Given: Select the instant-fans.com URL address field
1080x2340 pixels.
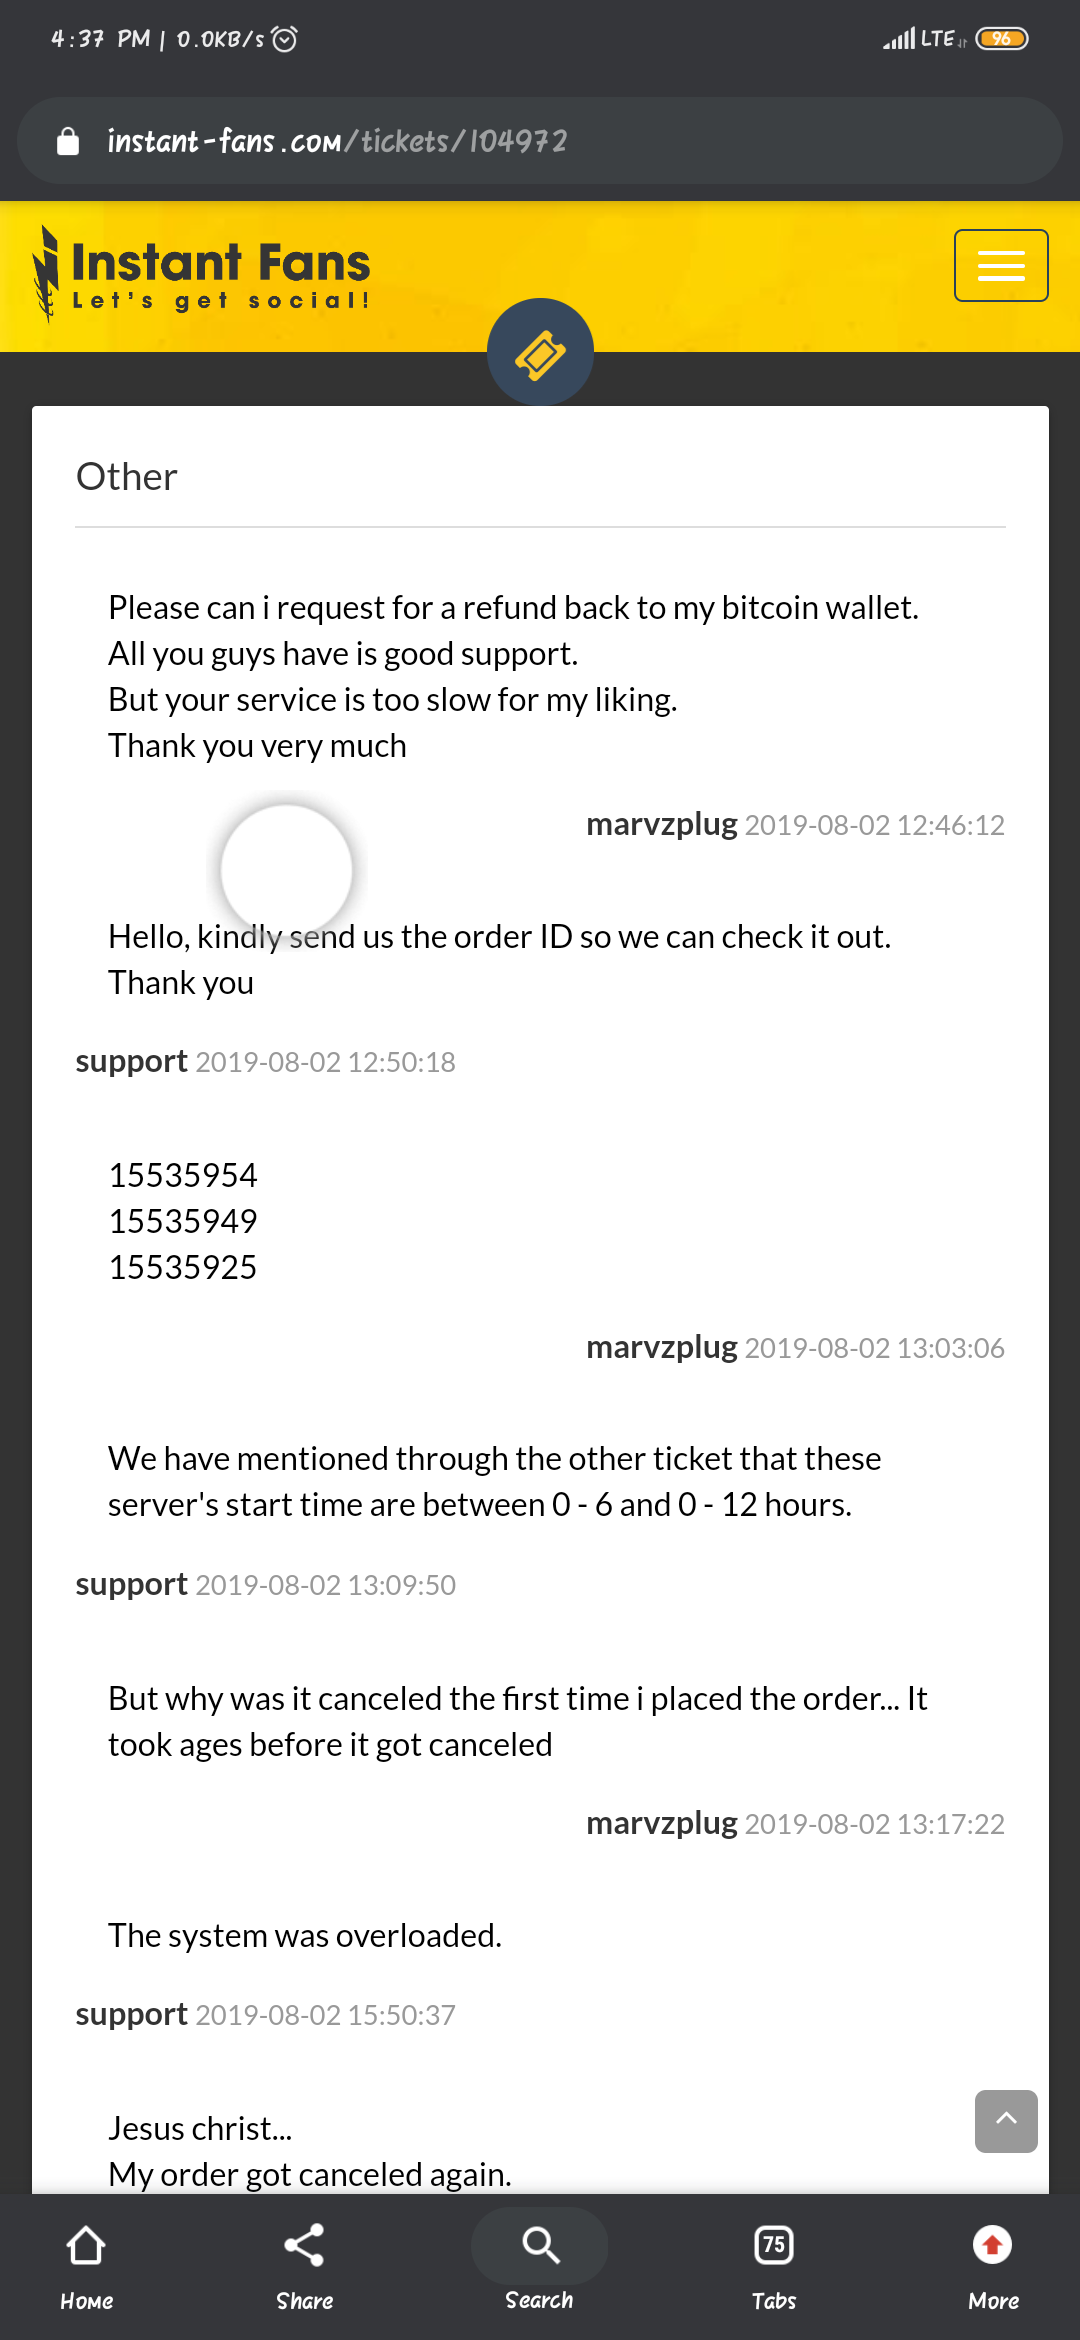Looking at the screenshot, I should [540, 141].
